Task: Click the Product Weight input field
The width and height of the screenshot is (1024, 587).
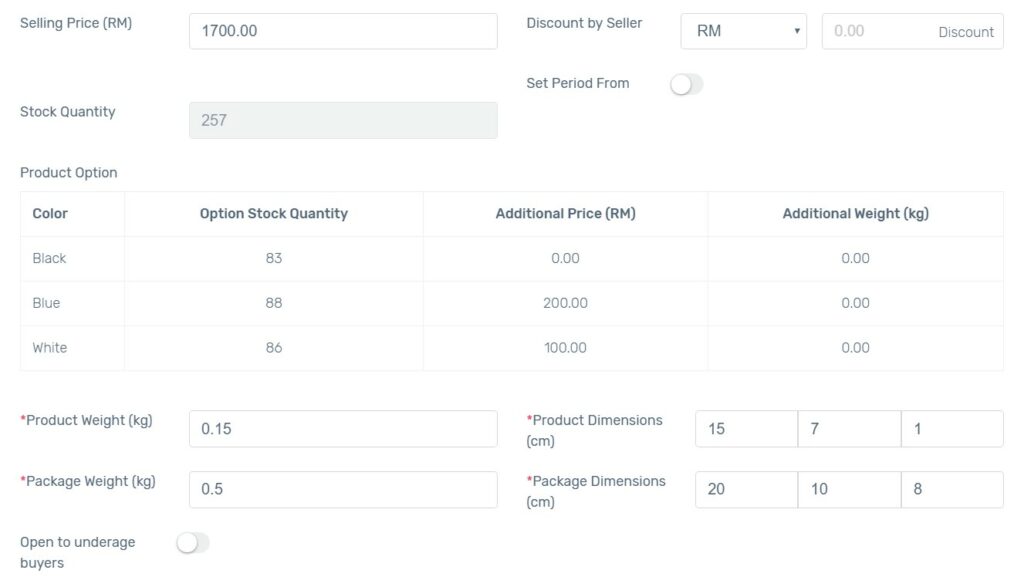Action: [x=343, y=429]
